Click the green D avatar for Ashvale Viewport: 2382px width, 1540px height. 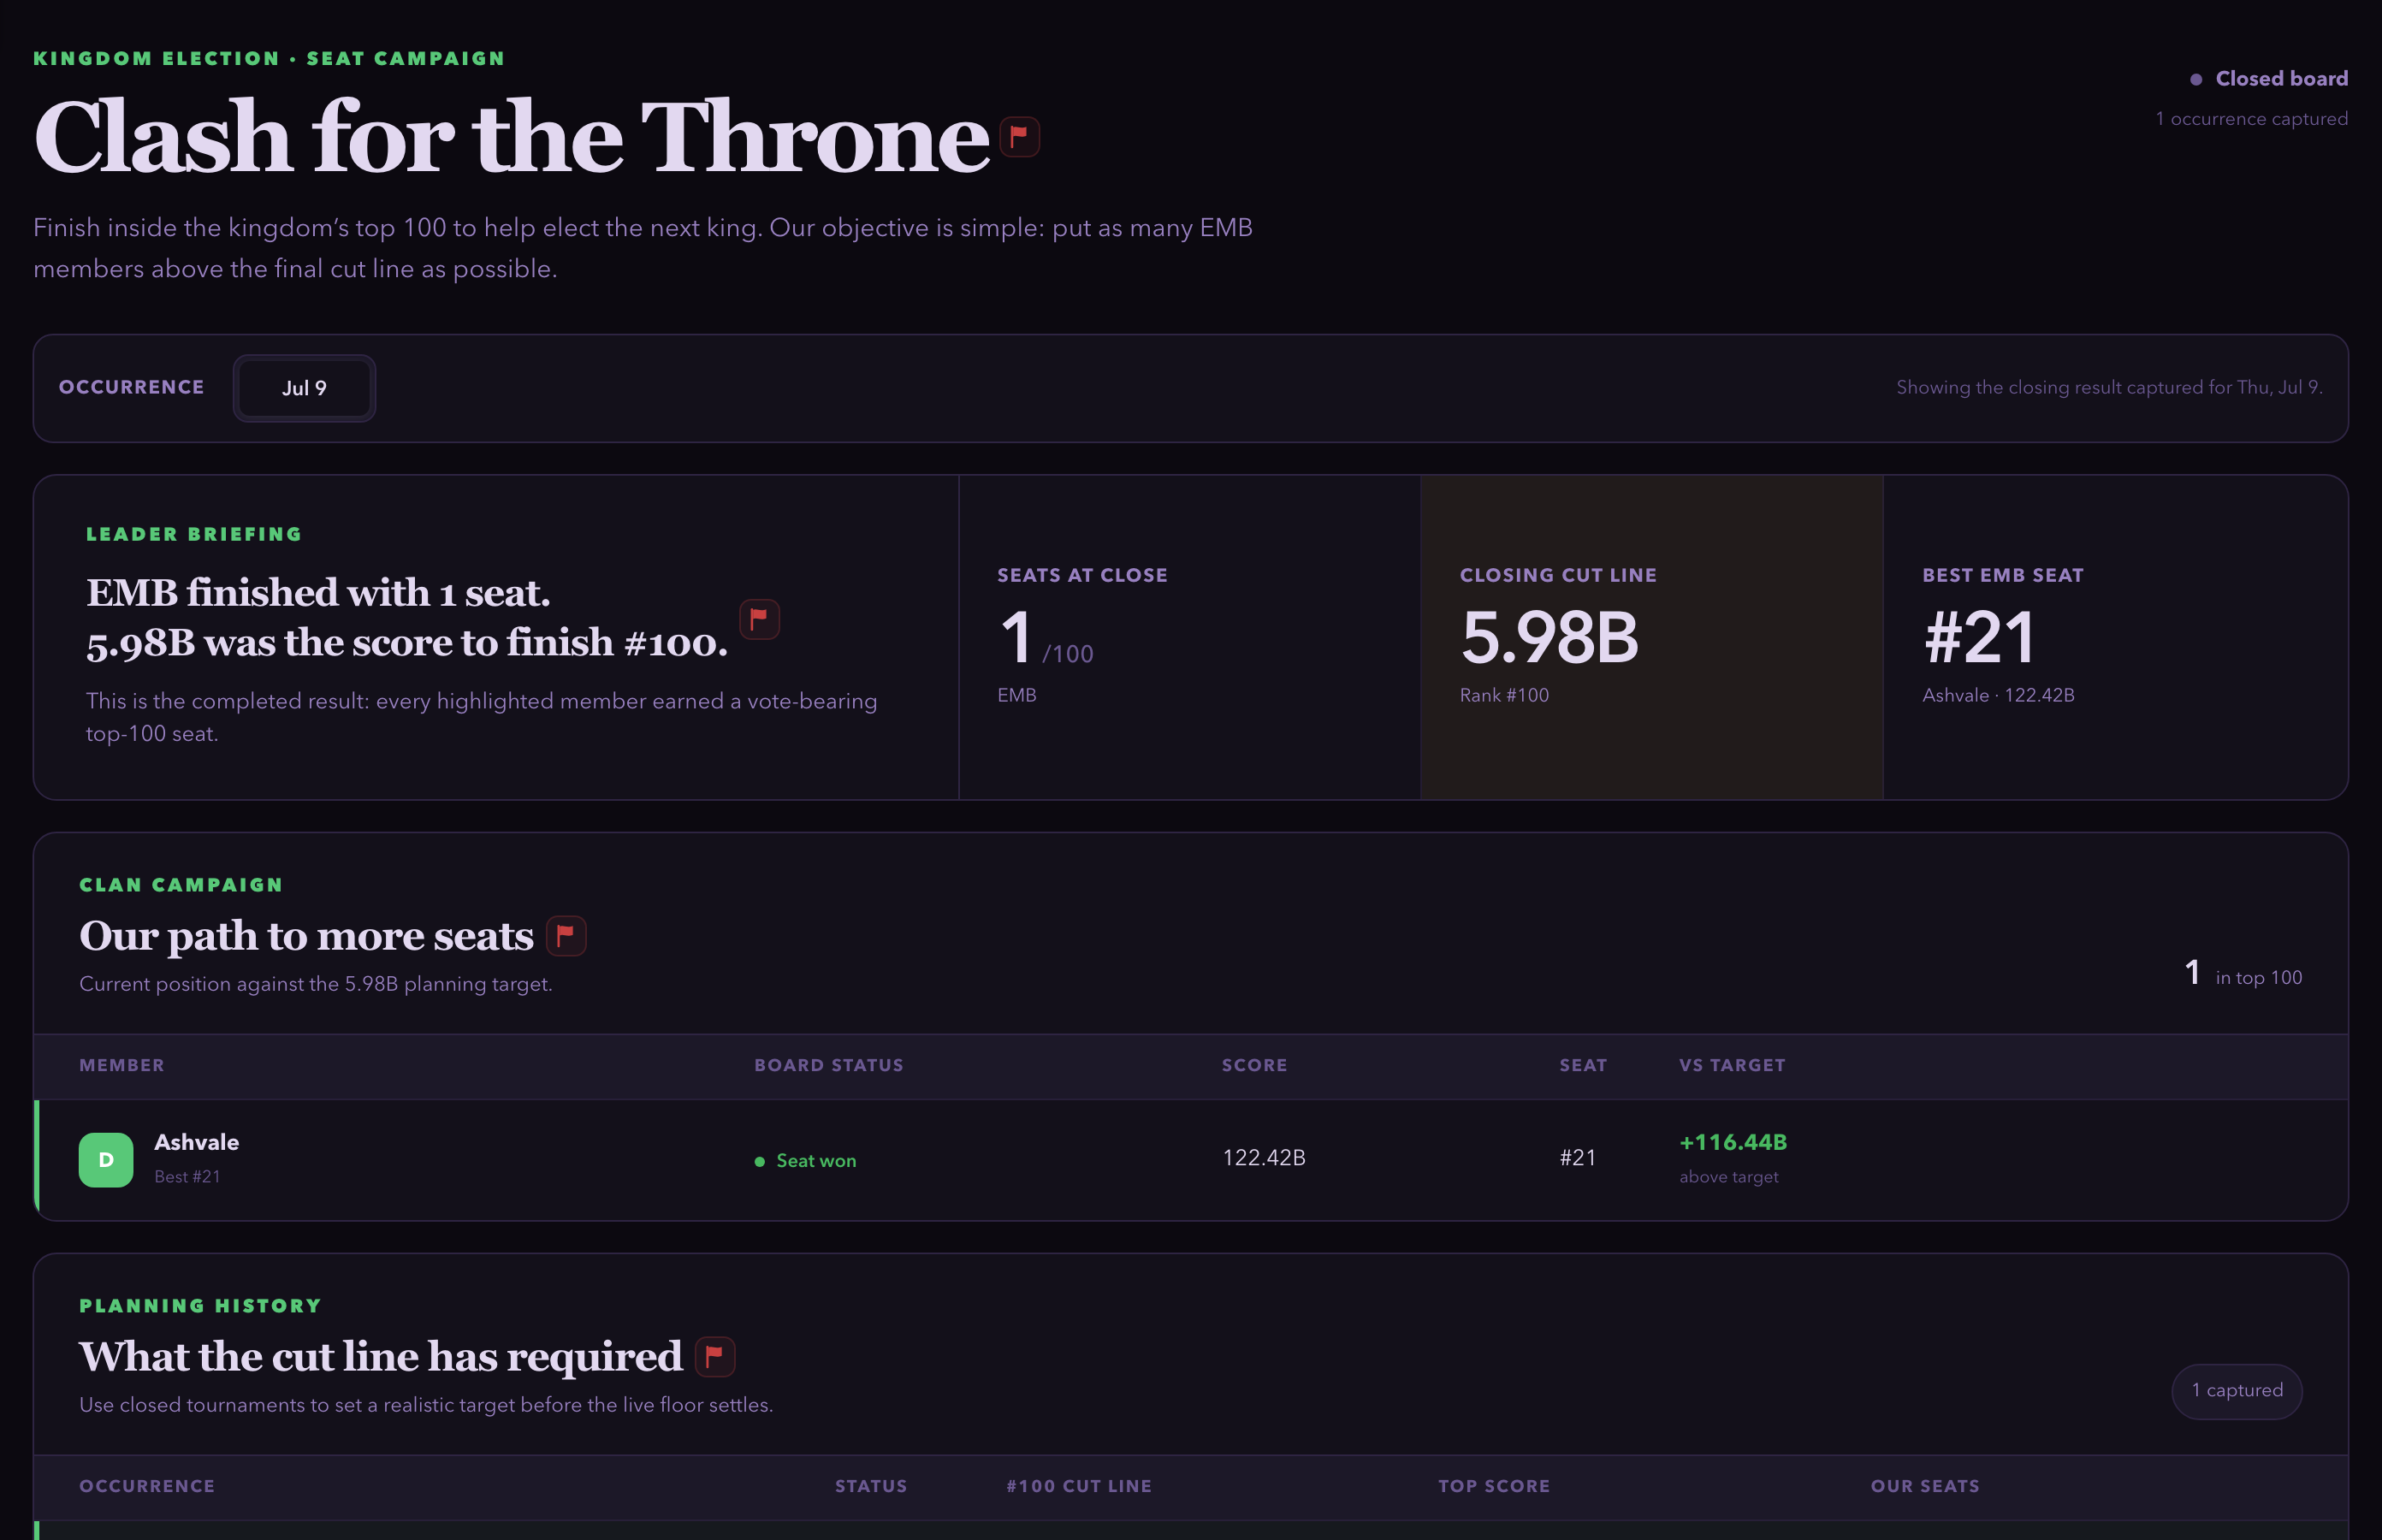coord(106,1160)
